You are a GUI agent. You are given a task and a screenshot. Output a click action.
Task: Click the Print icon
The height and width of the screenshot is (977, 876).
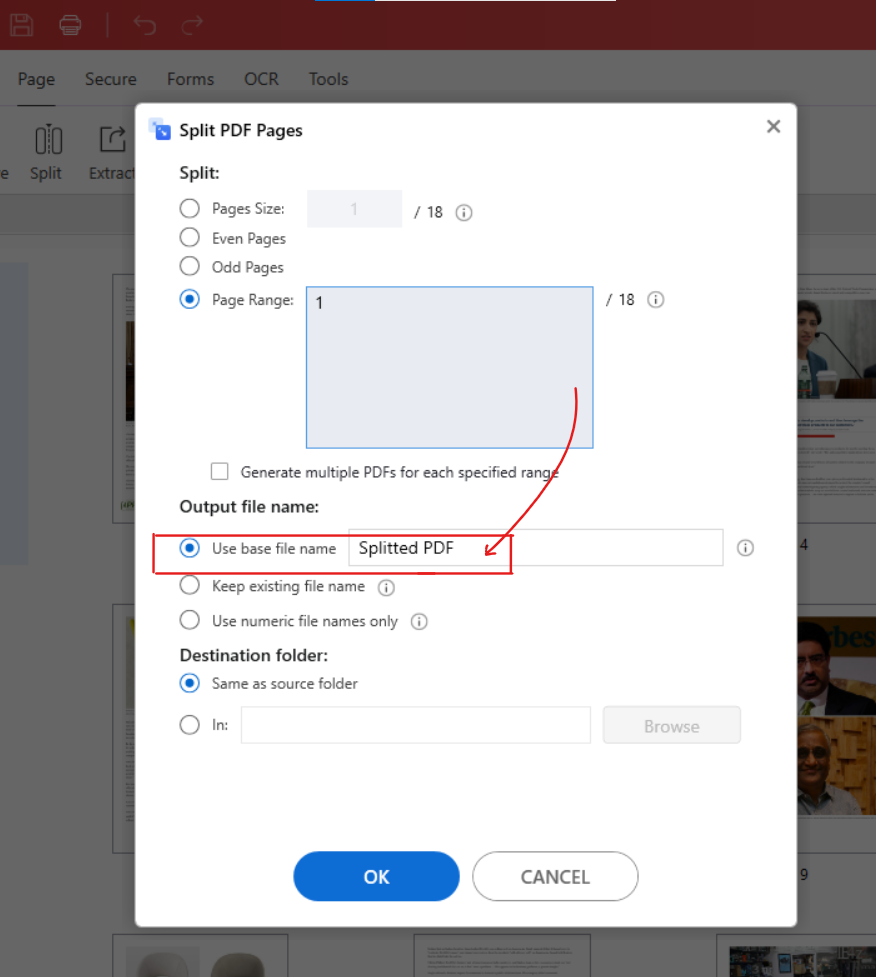pos(69,25)
